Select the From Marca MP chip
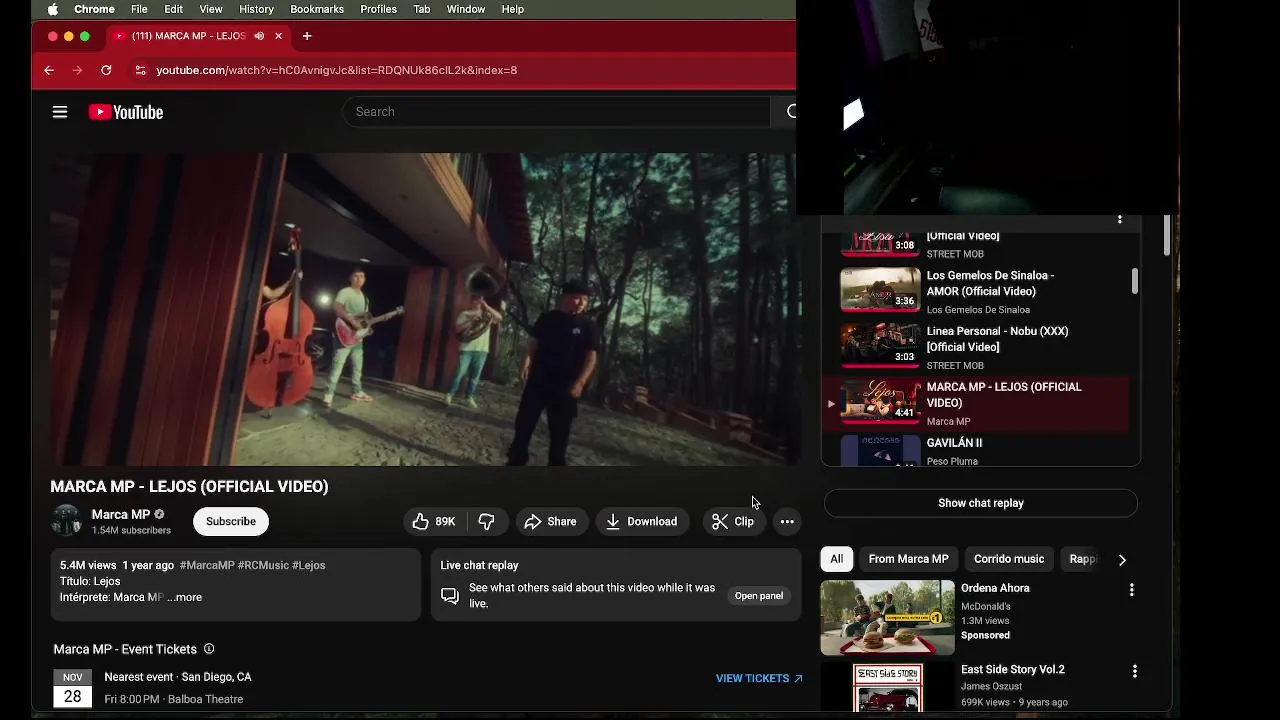The height and width of the screenshot is (720, 1280). 908,559
